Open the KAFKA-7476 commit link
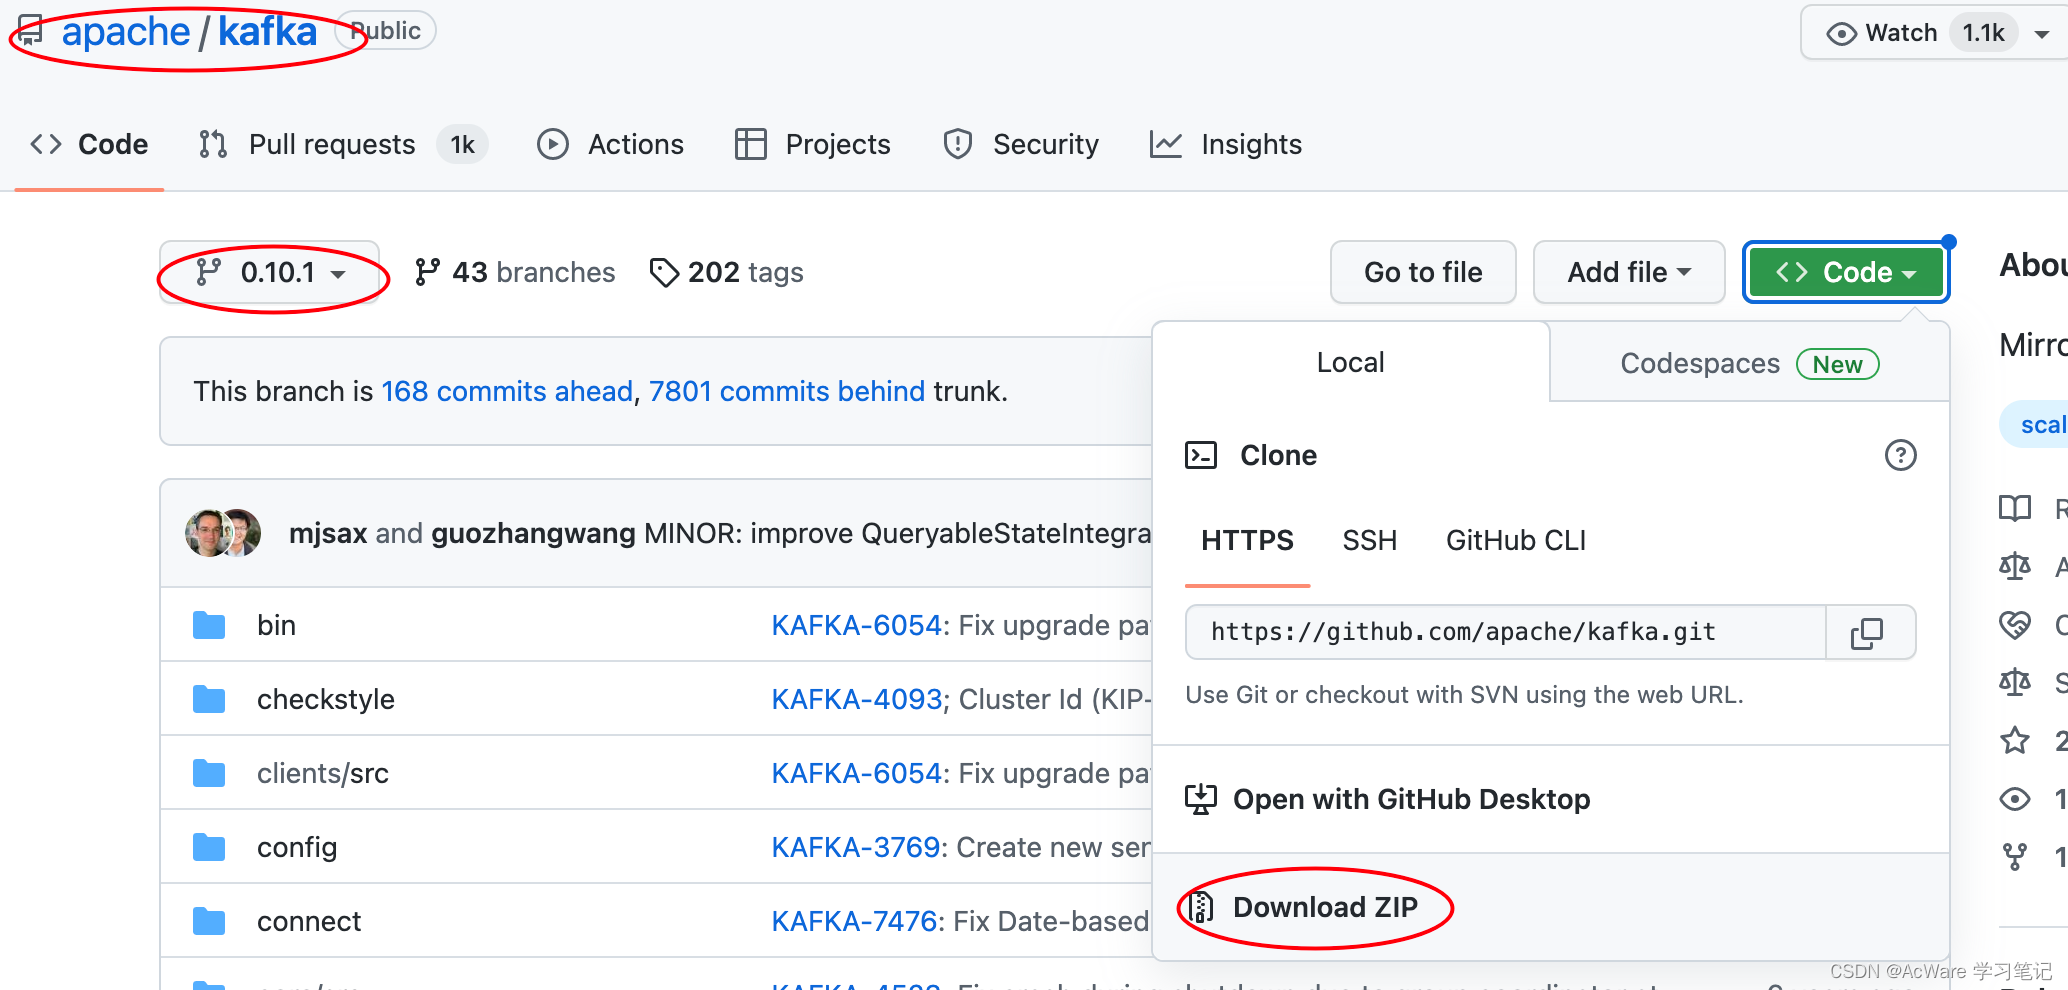Image resolution: width=2068 pixels, height=990 pixels. point(855,921)
